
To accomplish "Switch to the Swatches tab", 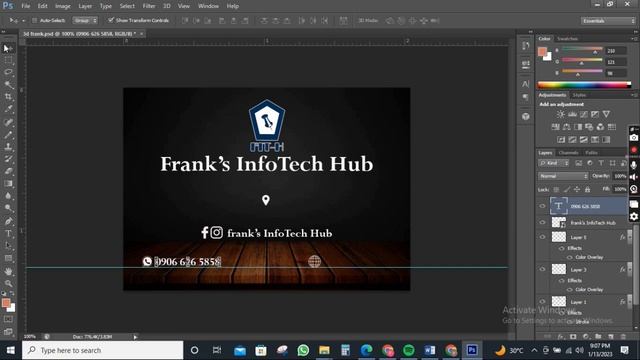I will click(567, 39).
